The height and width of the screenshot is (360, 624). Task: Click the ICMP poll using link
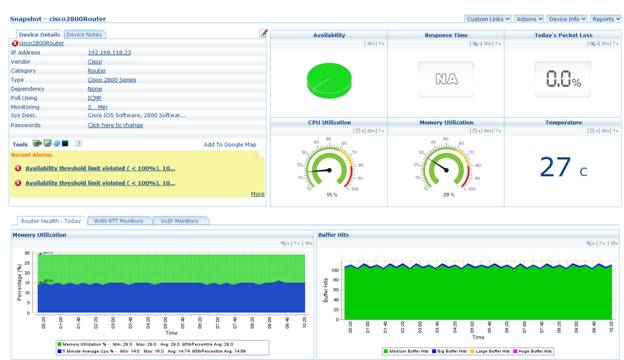tap(95, 98)
